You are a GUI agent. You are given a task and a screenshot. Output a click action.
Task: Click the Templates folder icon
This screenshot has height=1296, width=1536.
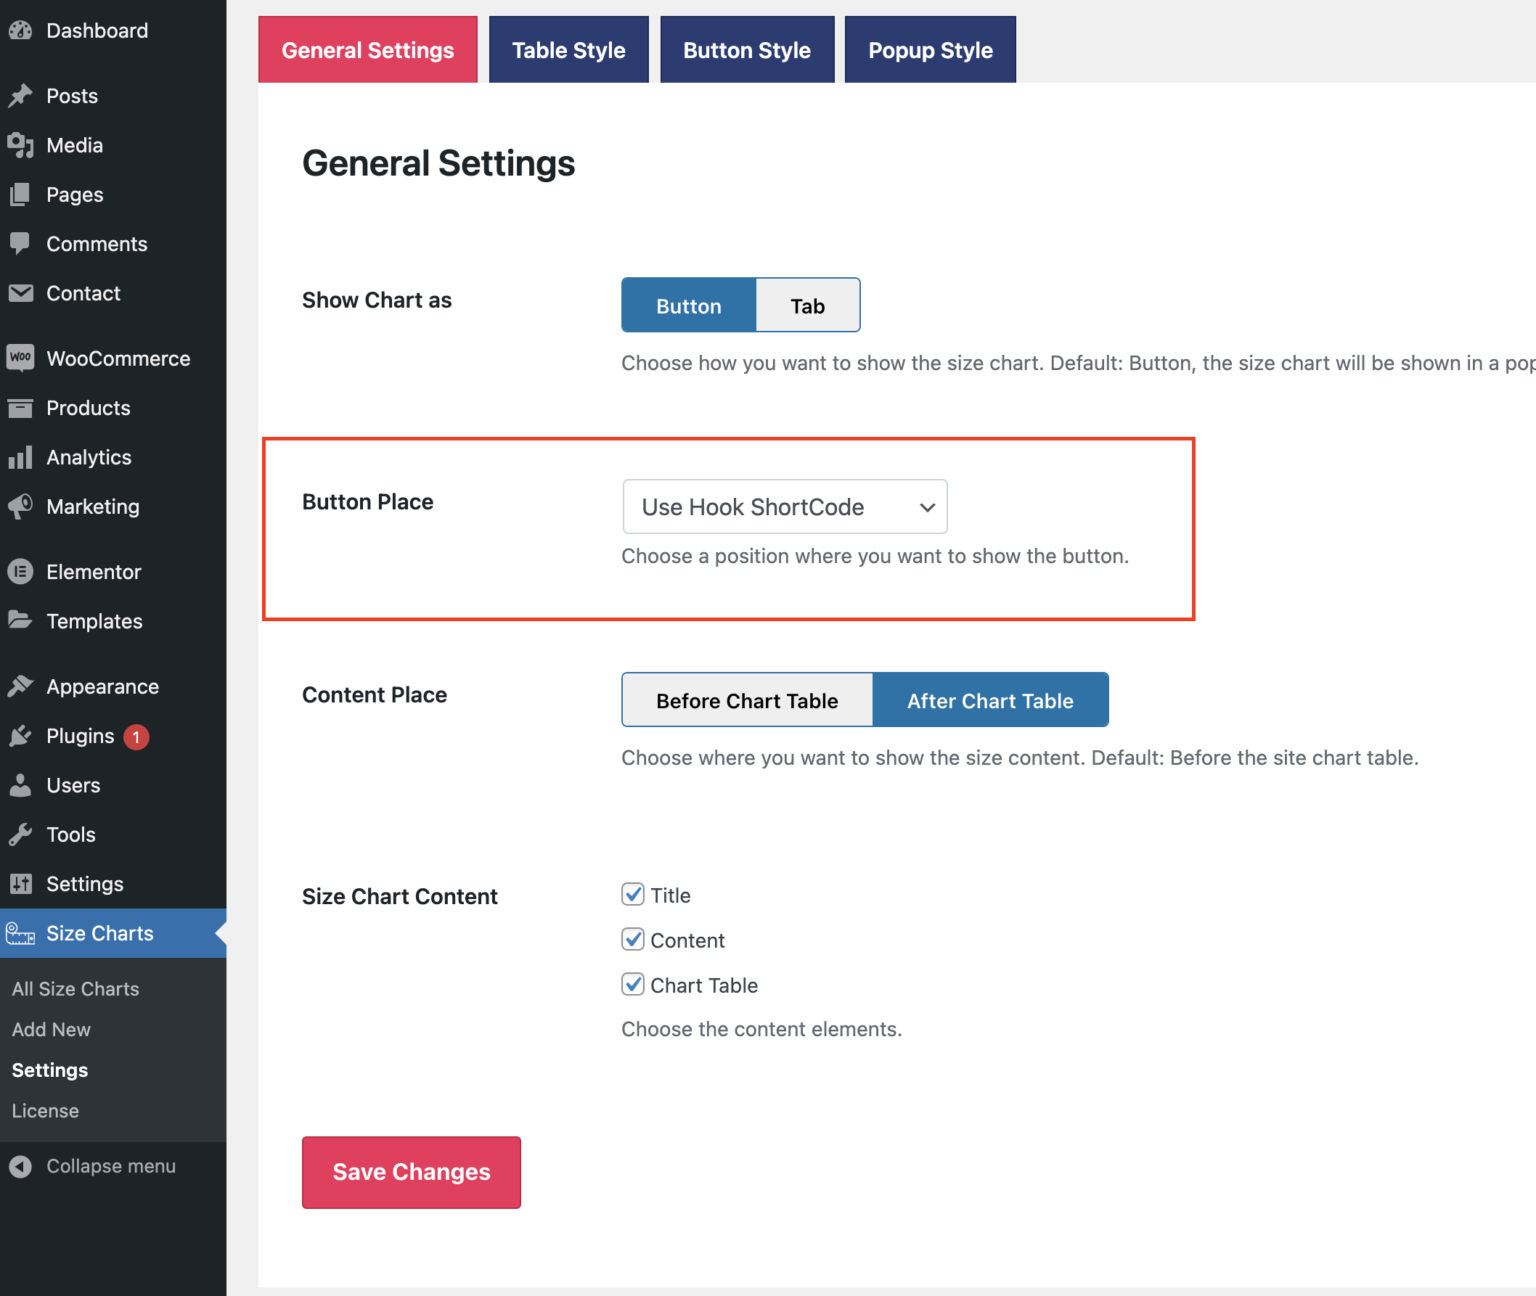coord(21,621)
